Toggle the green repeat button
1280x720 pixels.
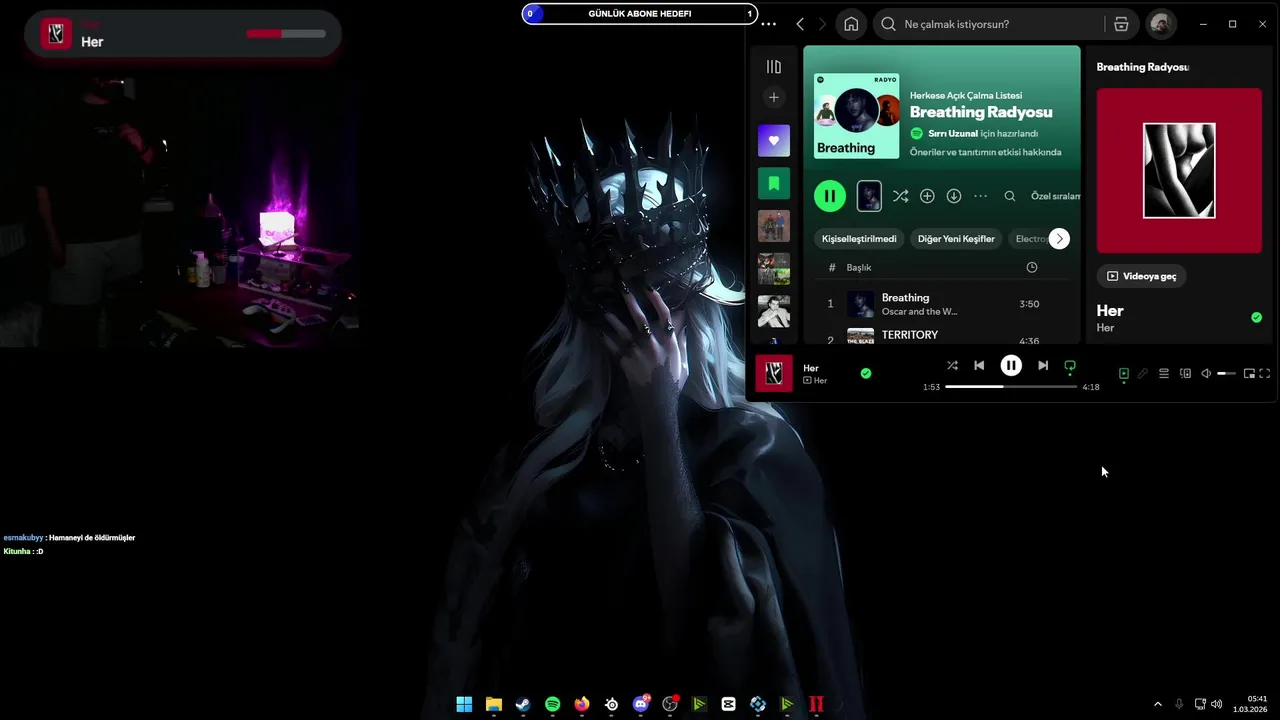pyautogui.click(x=1070, y=366)
